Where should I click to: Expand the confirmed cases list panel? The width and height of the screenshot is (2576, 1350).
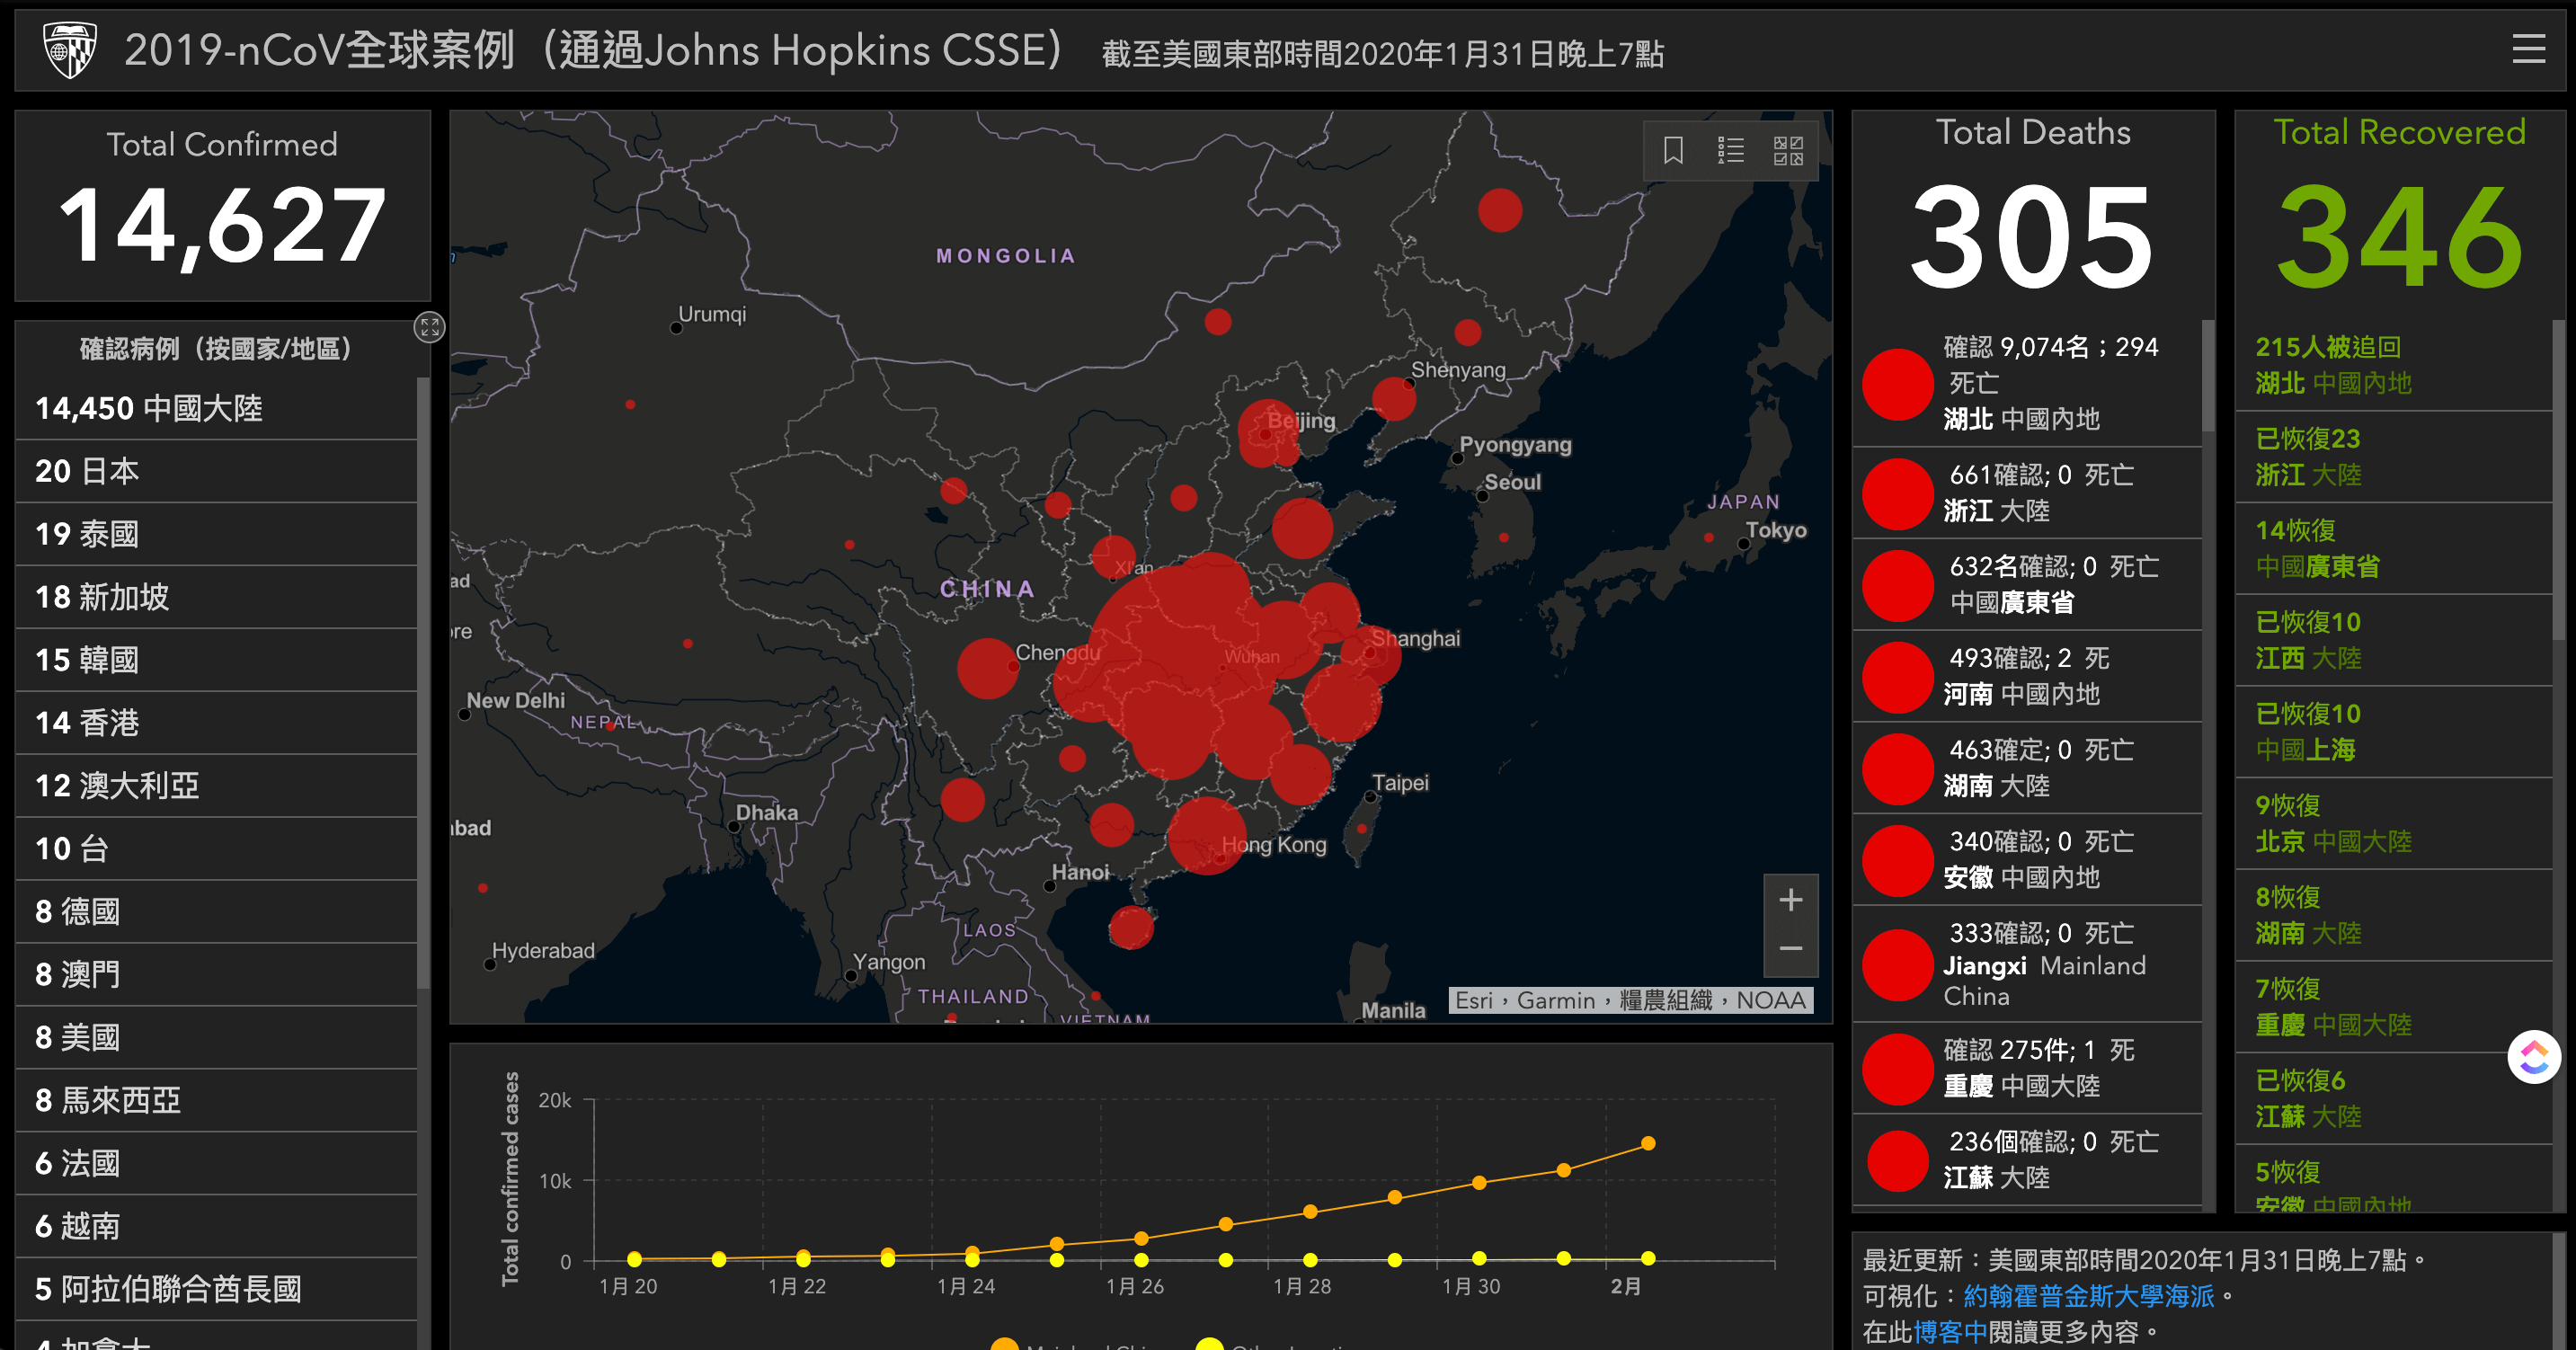[x=429, y=327]
